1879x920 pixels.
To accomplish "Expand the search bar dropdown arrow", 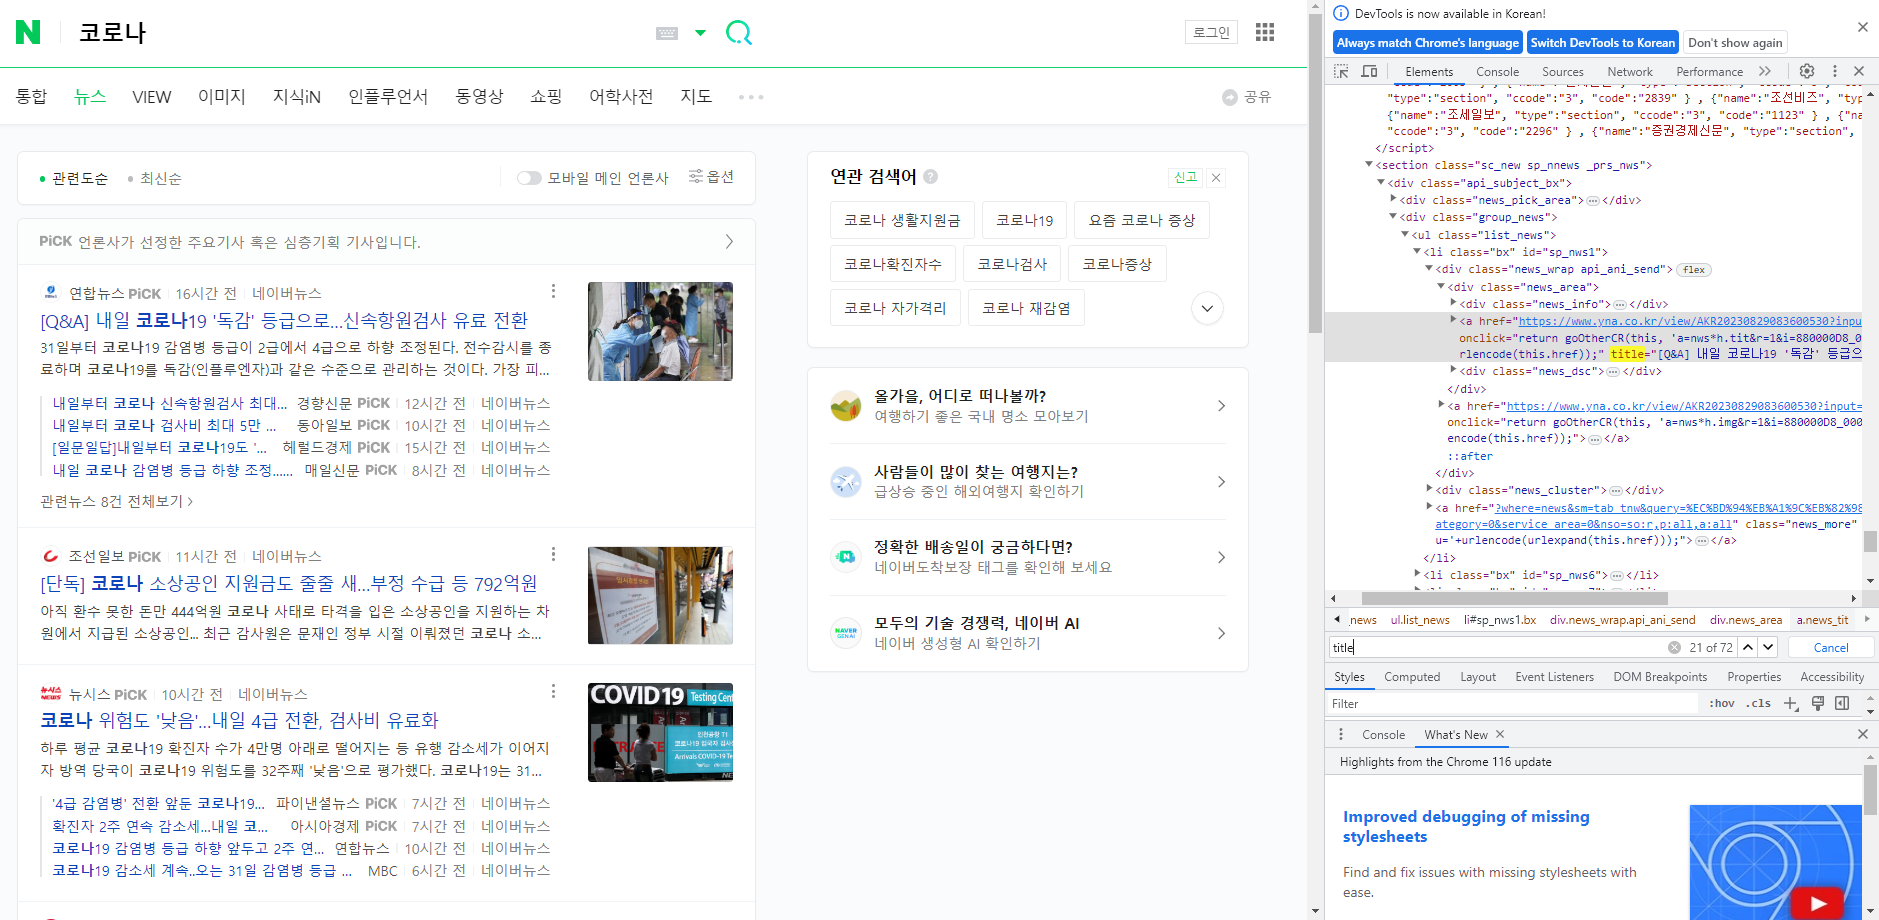I will click(x=701, y=33).
